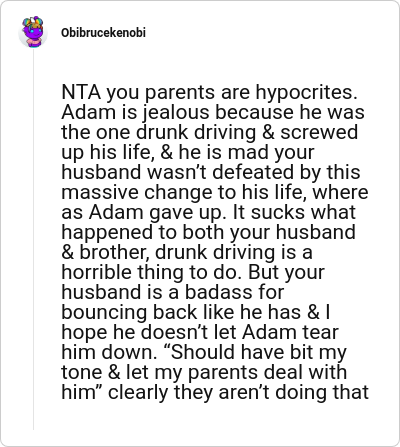Select the line "the one drunk driving & screwed"

click(209, 132)
